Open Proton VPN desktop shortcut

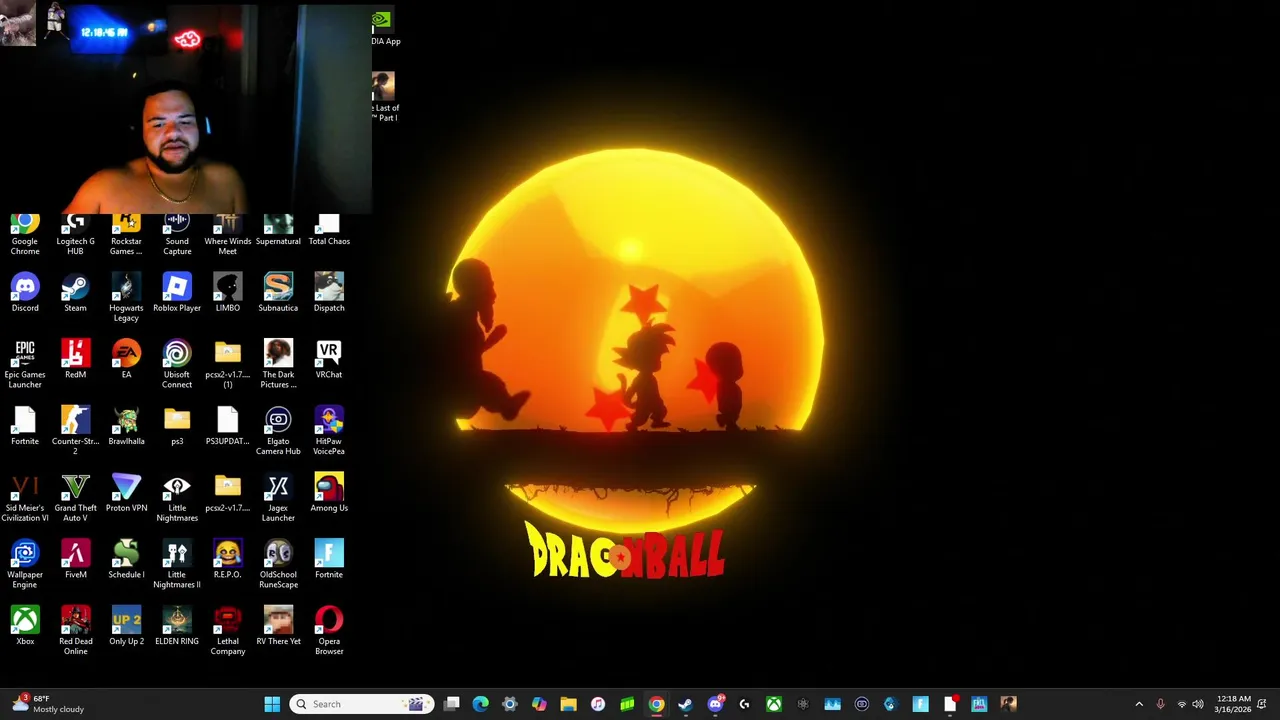(126, 493)
